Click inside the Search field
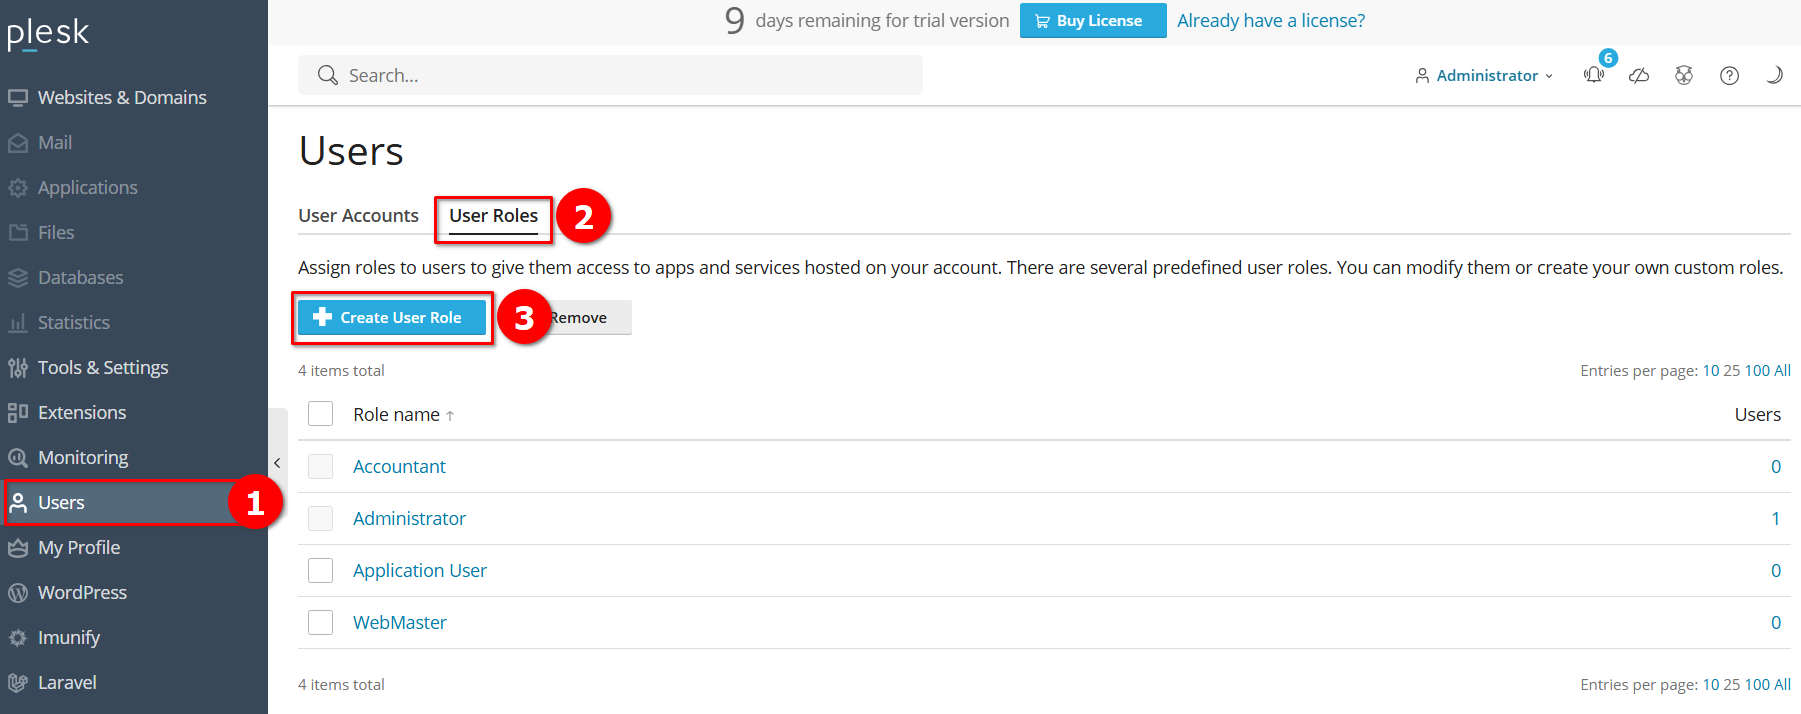 (x=610, y=75)
